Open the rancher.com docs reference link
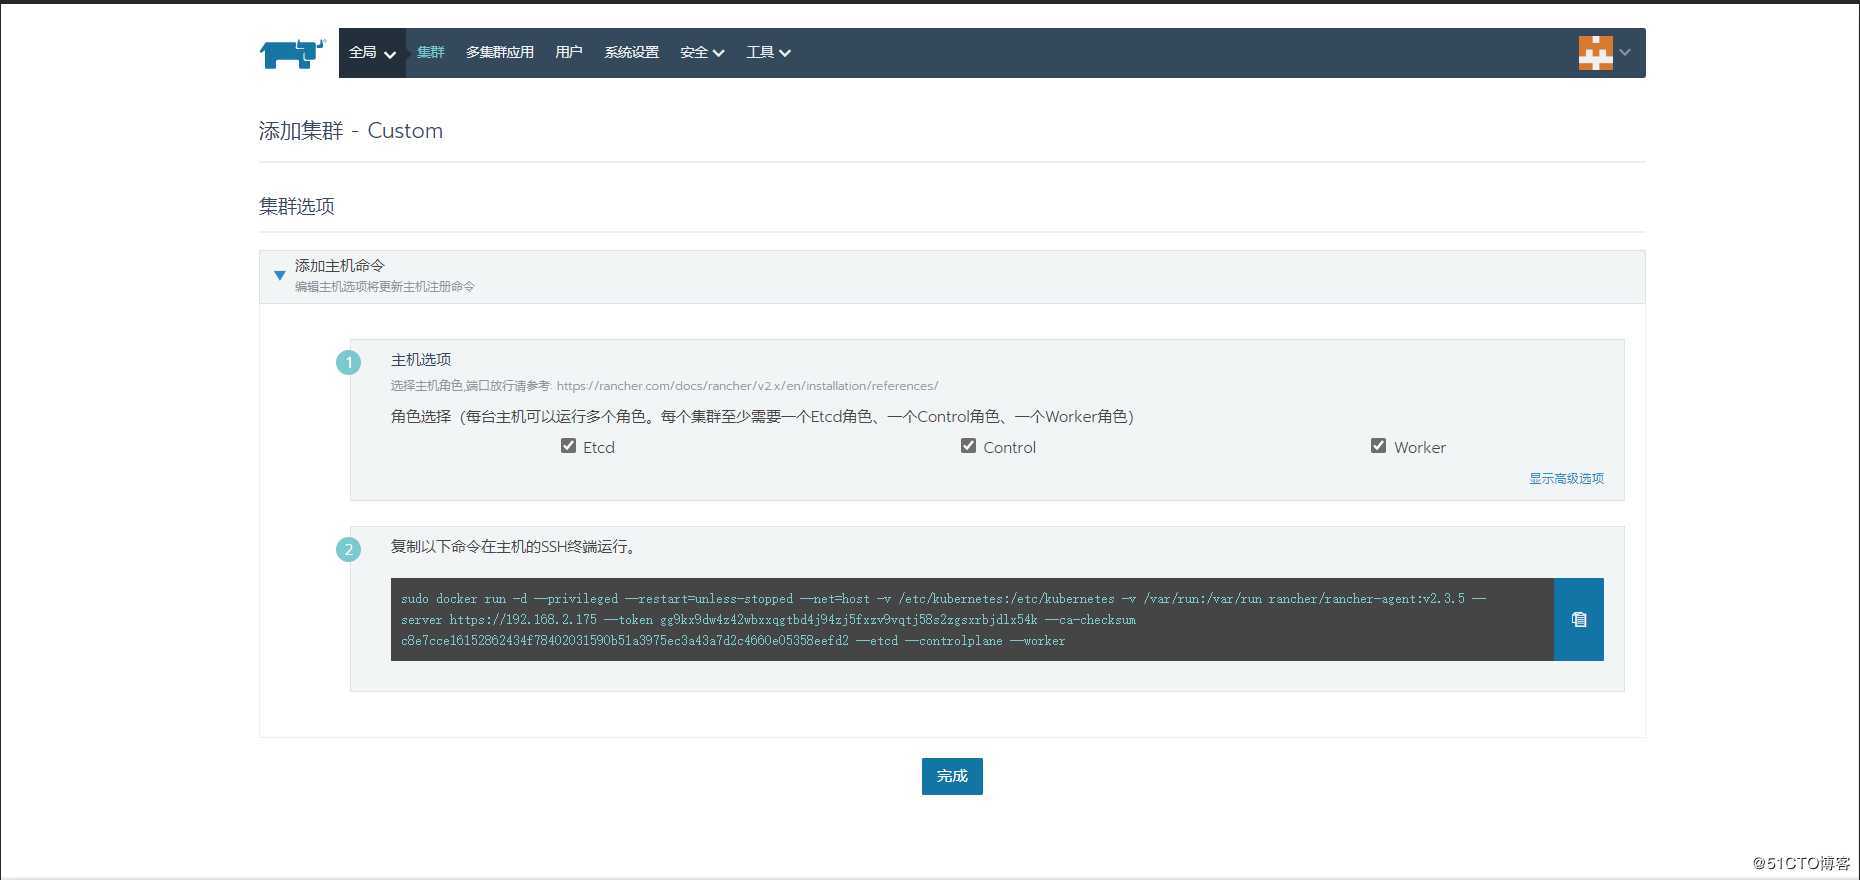This screenshot has width=1860, height=880. tap(747, 386)
